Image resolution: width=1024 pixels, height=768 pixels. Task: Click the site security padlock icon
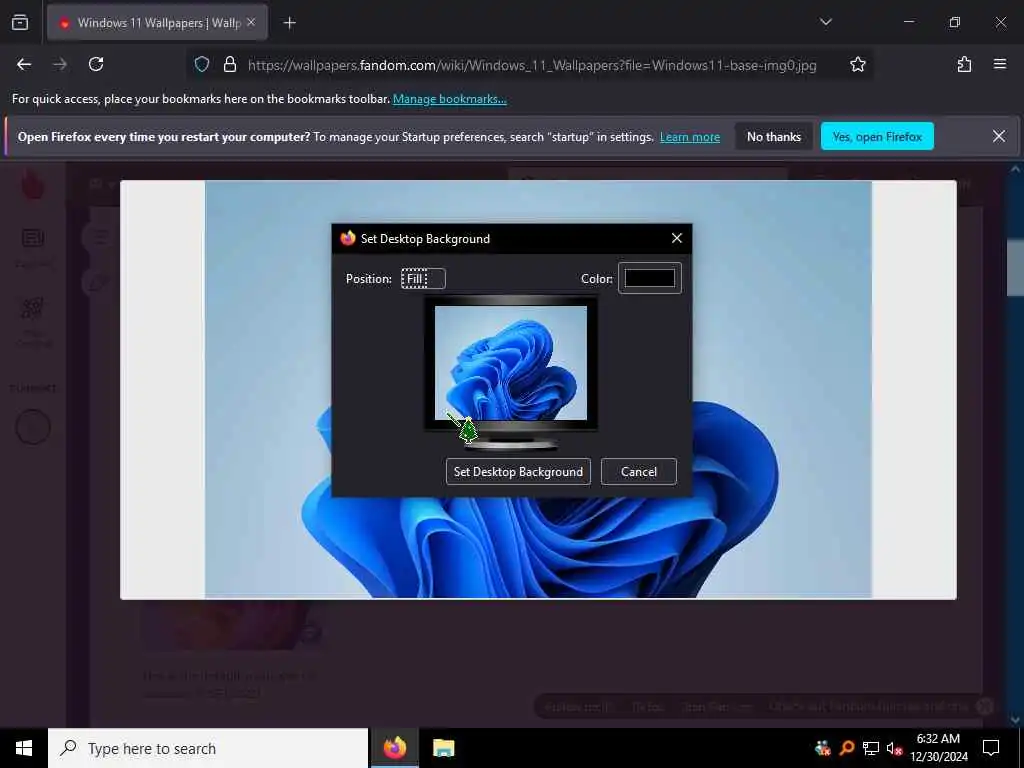[x=230, y=65]
